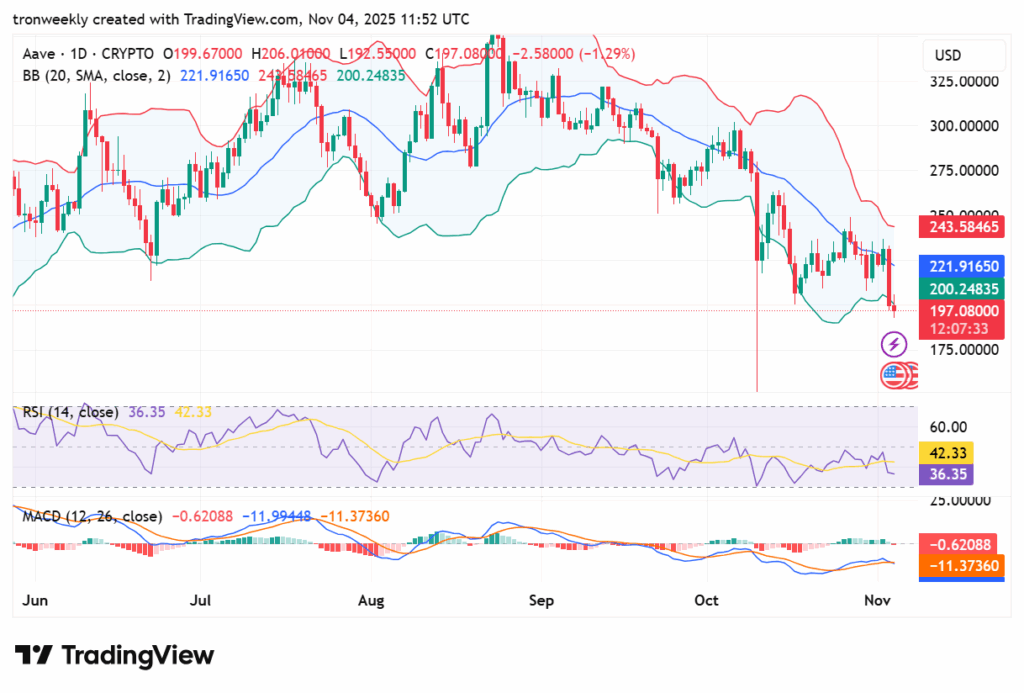Click the purple lightning bolt event icon
The width and height of the screenshot is (1024, 693).
click(x=892, y=346)
